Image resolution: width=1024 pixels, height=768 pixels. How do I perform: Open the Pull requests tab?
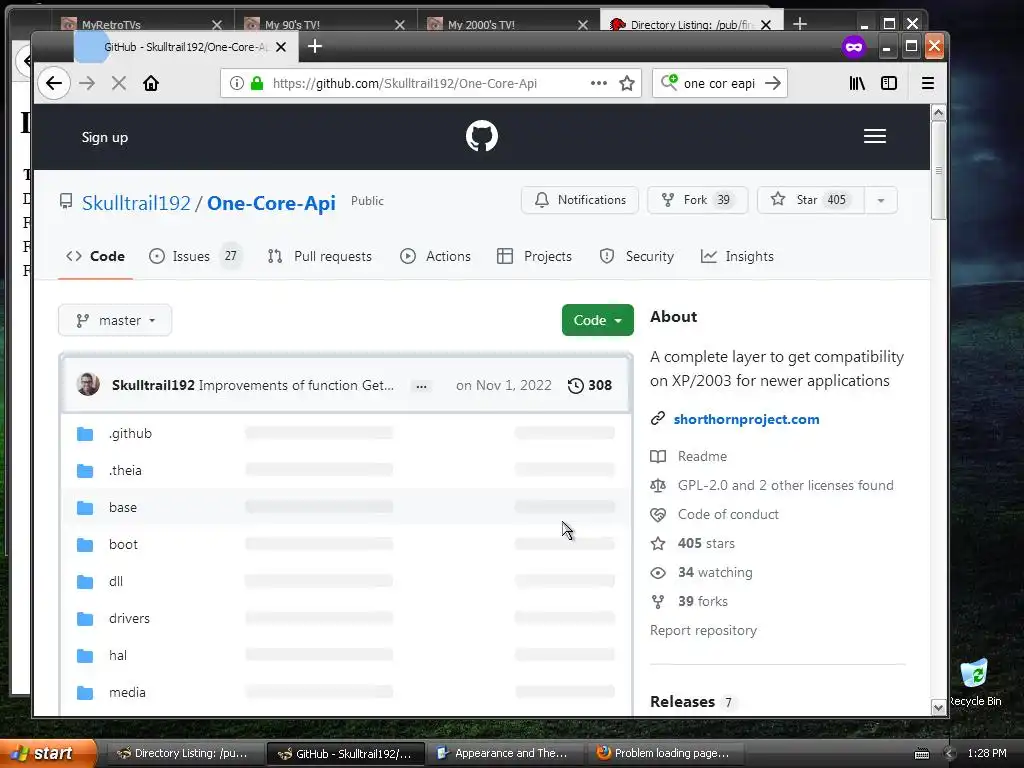pyautogui.click(x=320, y=257)
